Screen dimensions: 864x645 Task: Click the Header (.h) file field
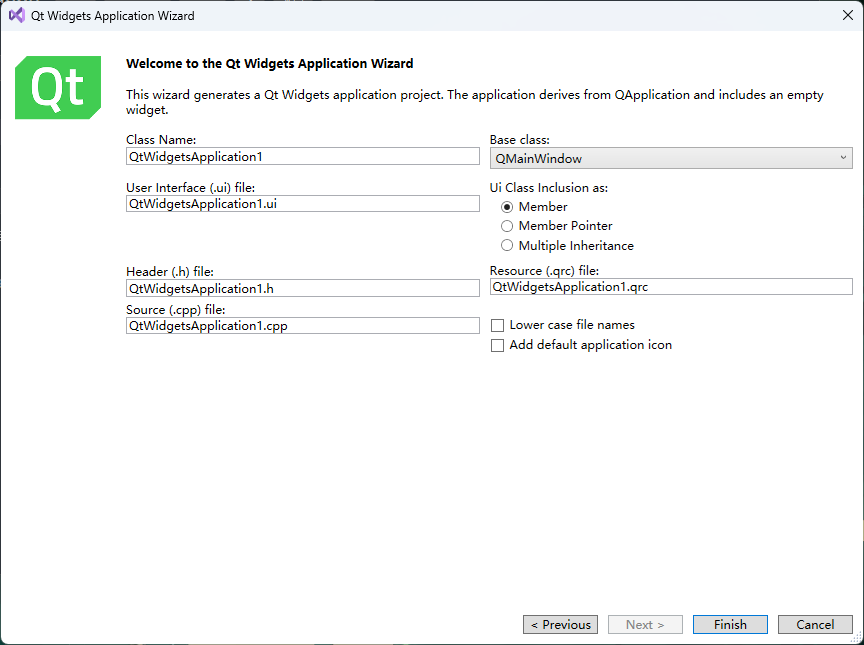303,288
